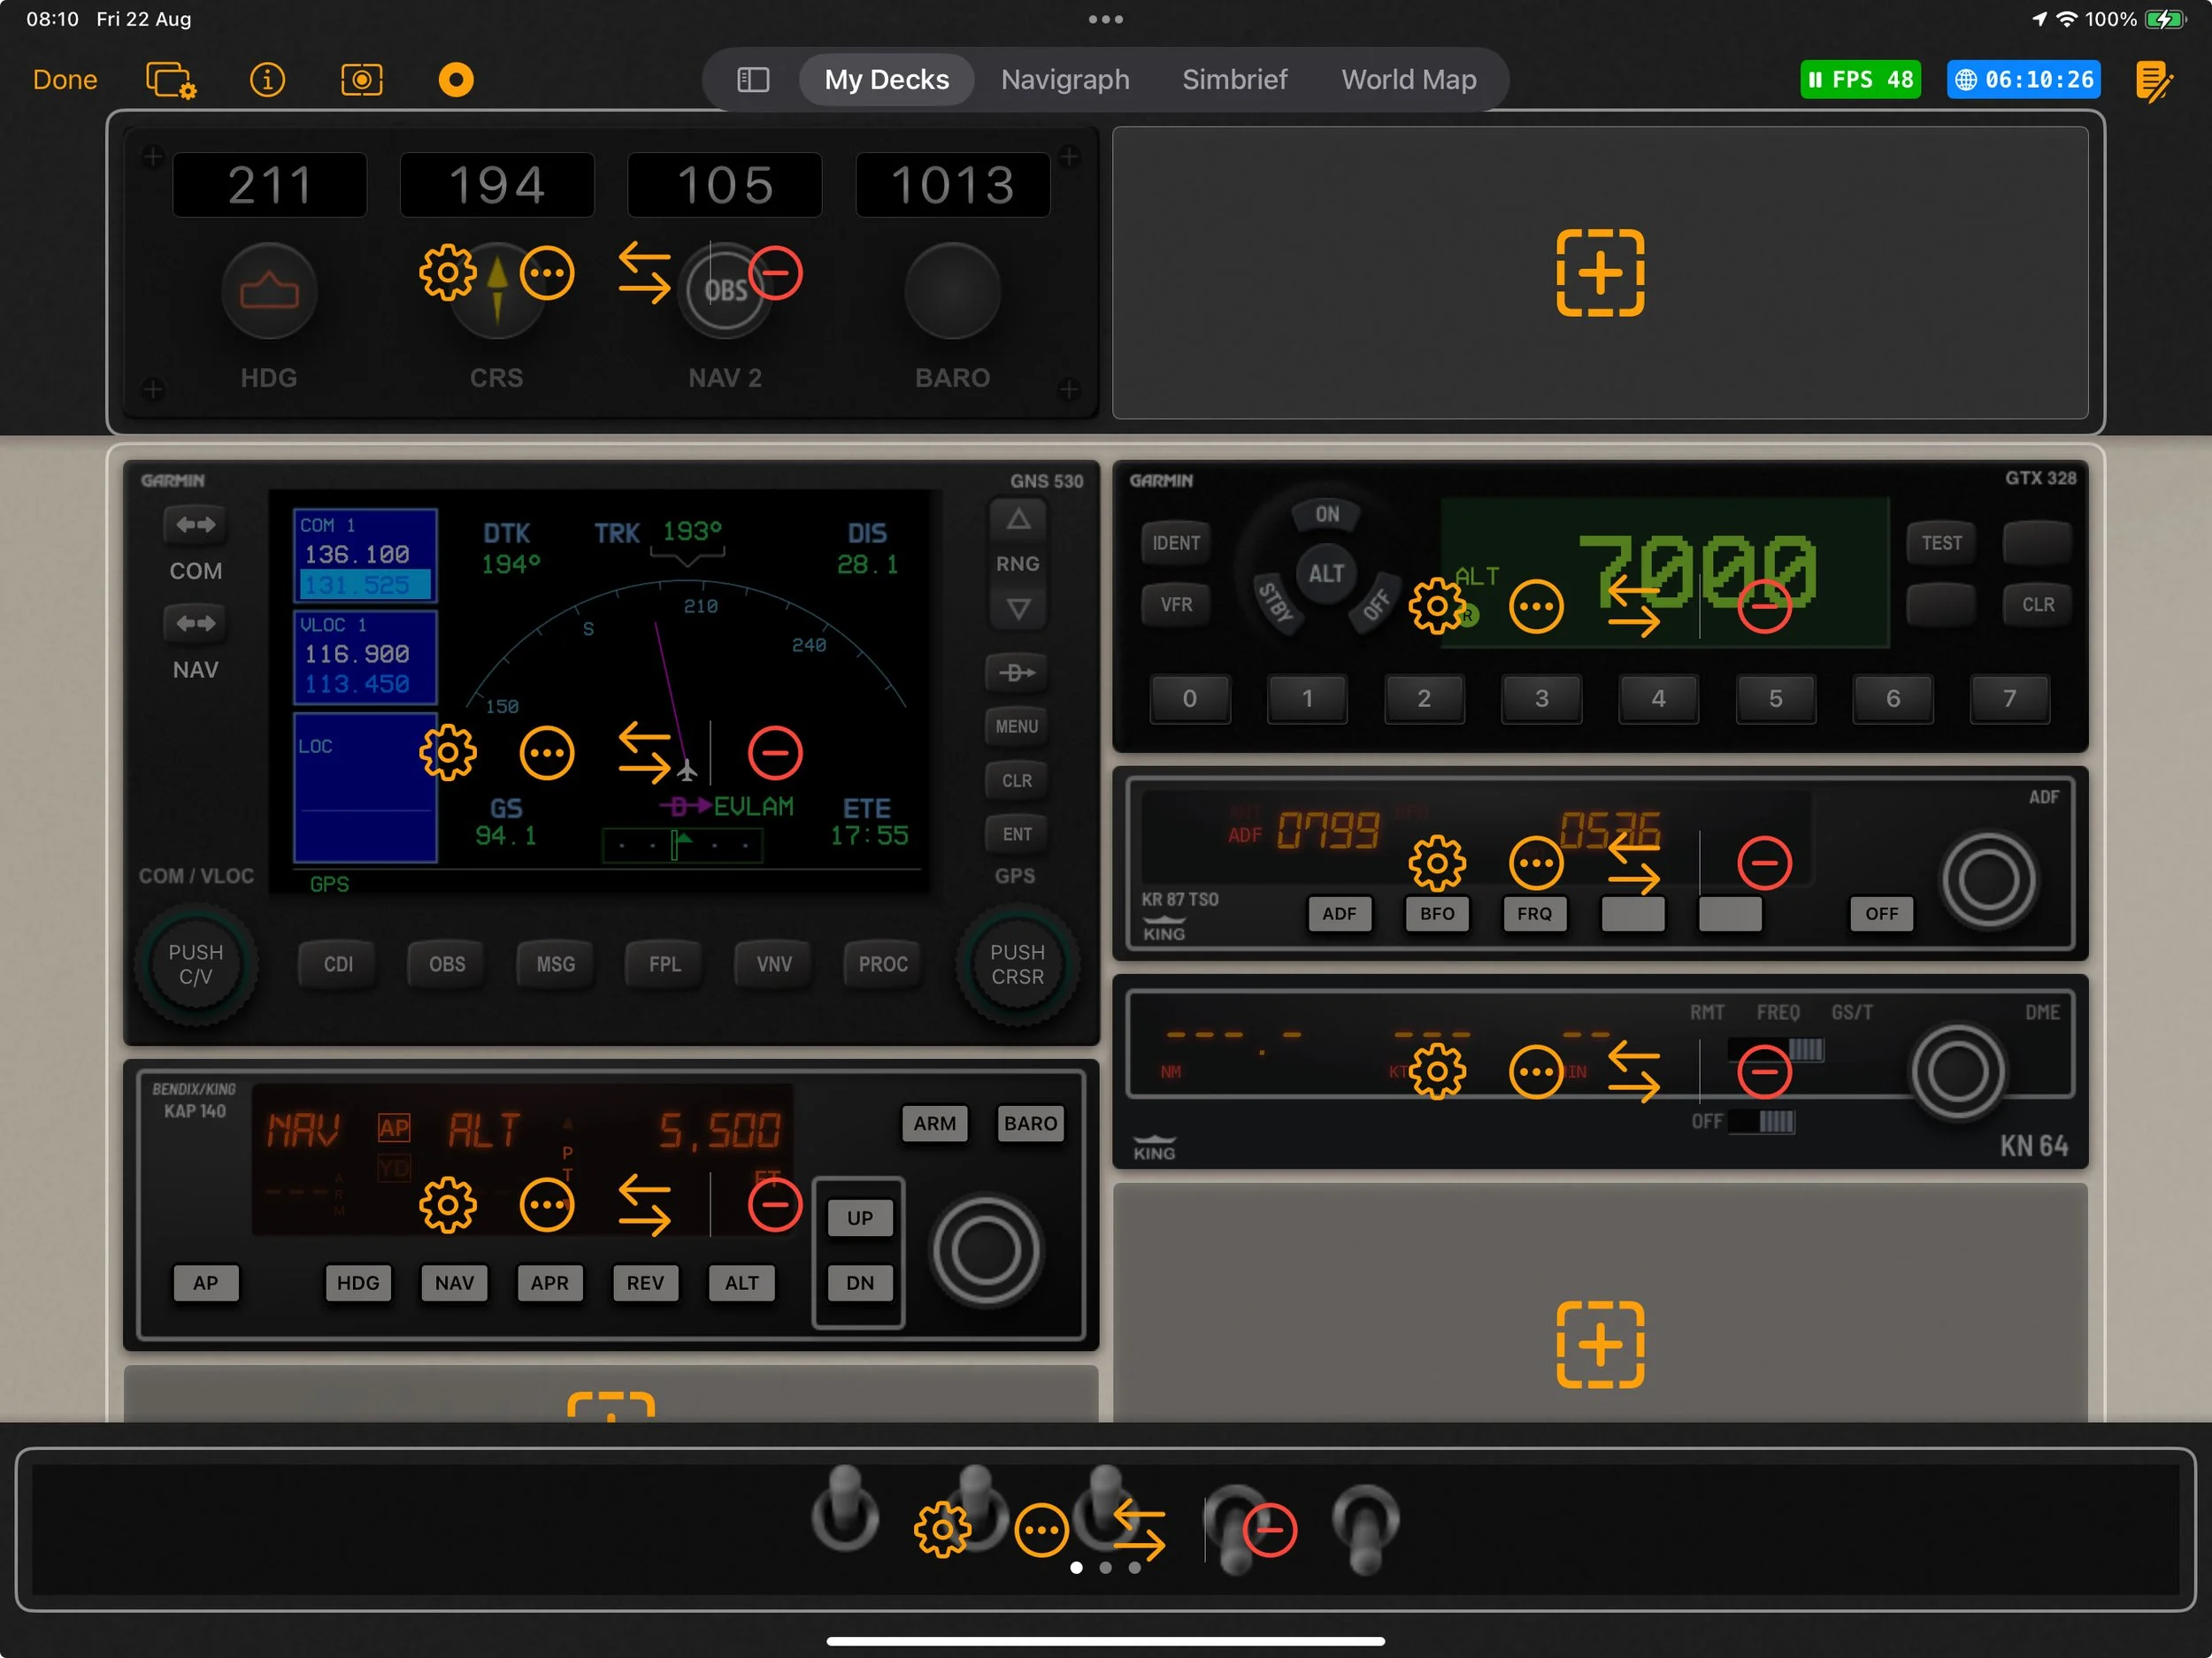Switch to the Navigraph tab
Screen dimensions: 2212x1658
1065,80
